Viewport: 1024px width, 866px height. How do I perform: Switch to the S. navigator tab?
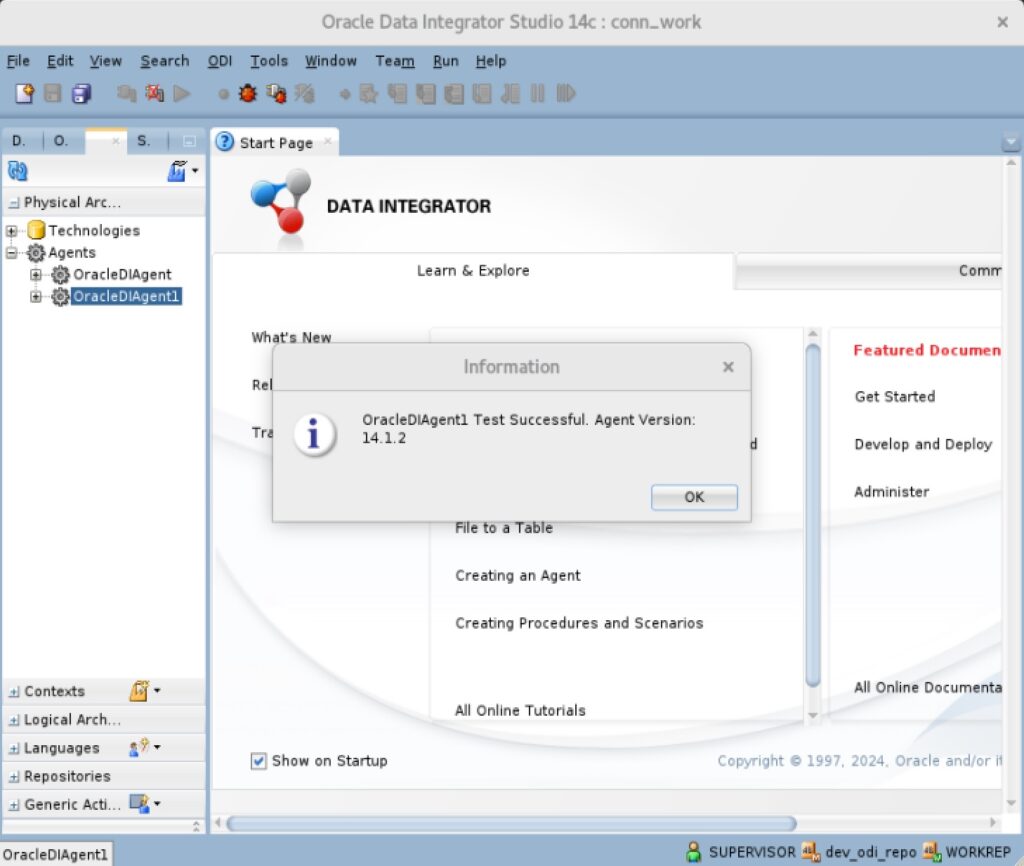coord(144,140)
